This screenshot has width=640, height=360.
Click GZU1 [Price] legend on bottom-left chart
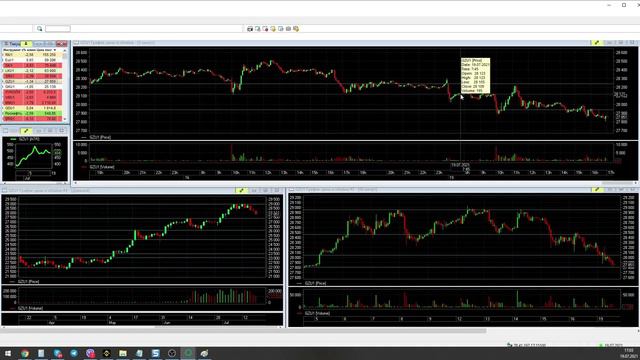(x=29, y=282)
